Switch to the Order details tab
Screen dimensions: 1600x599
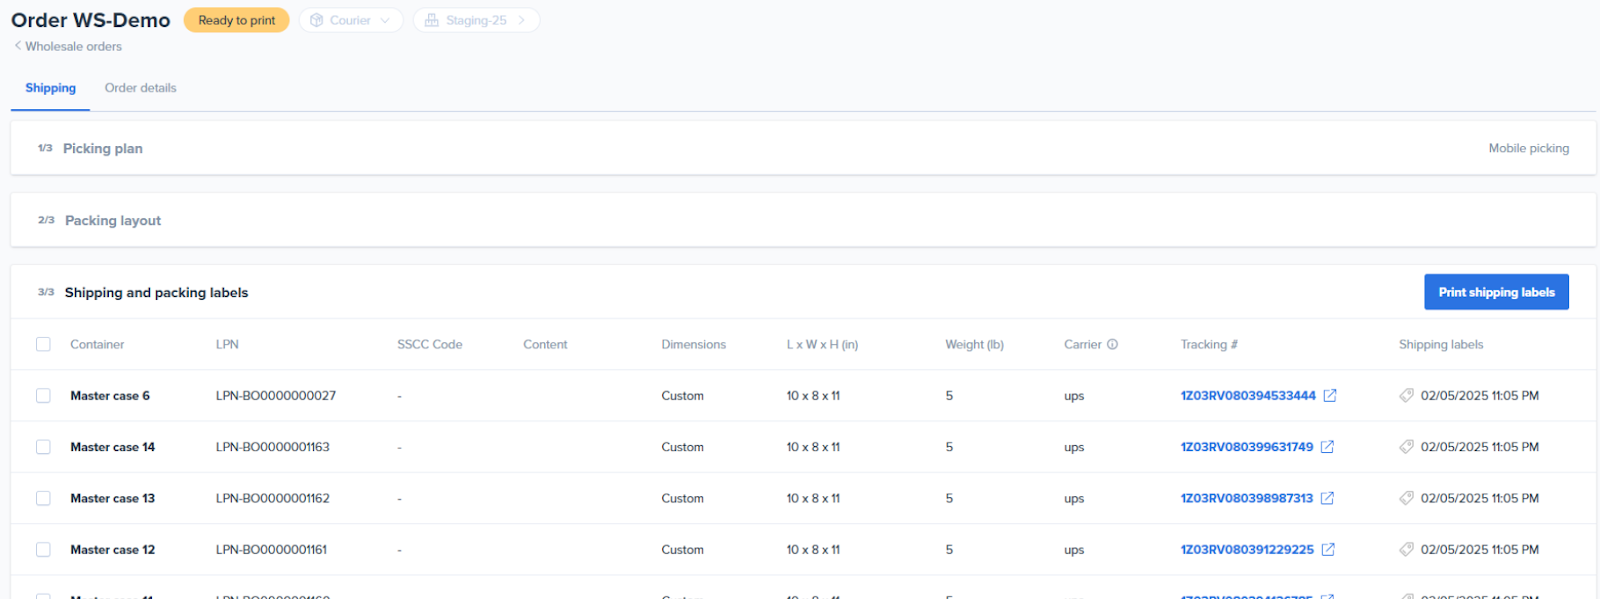coord(140,88)
